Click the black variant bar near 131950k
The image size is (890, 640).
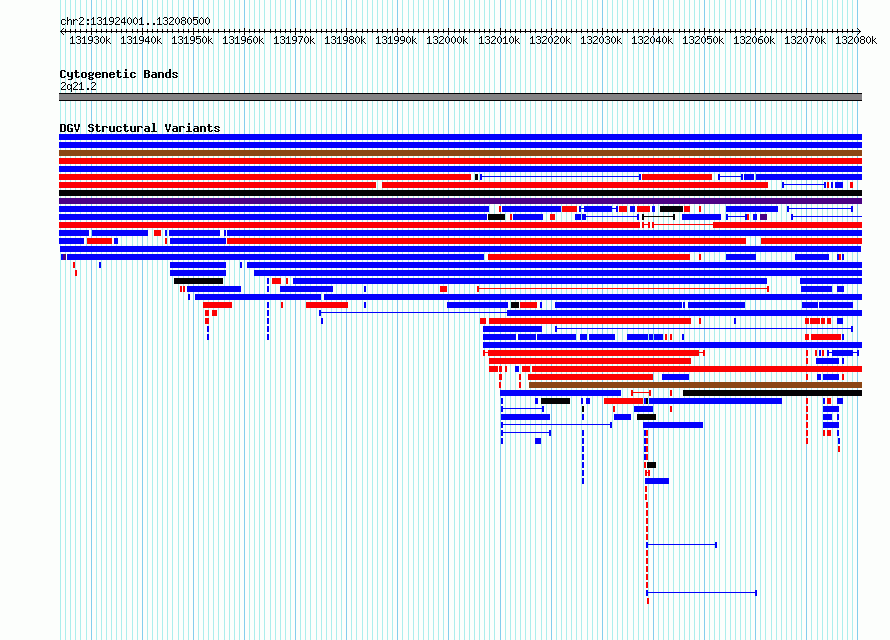tap(199, 281)
